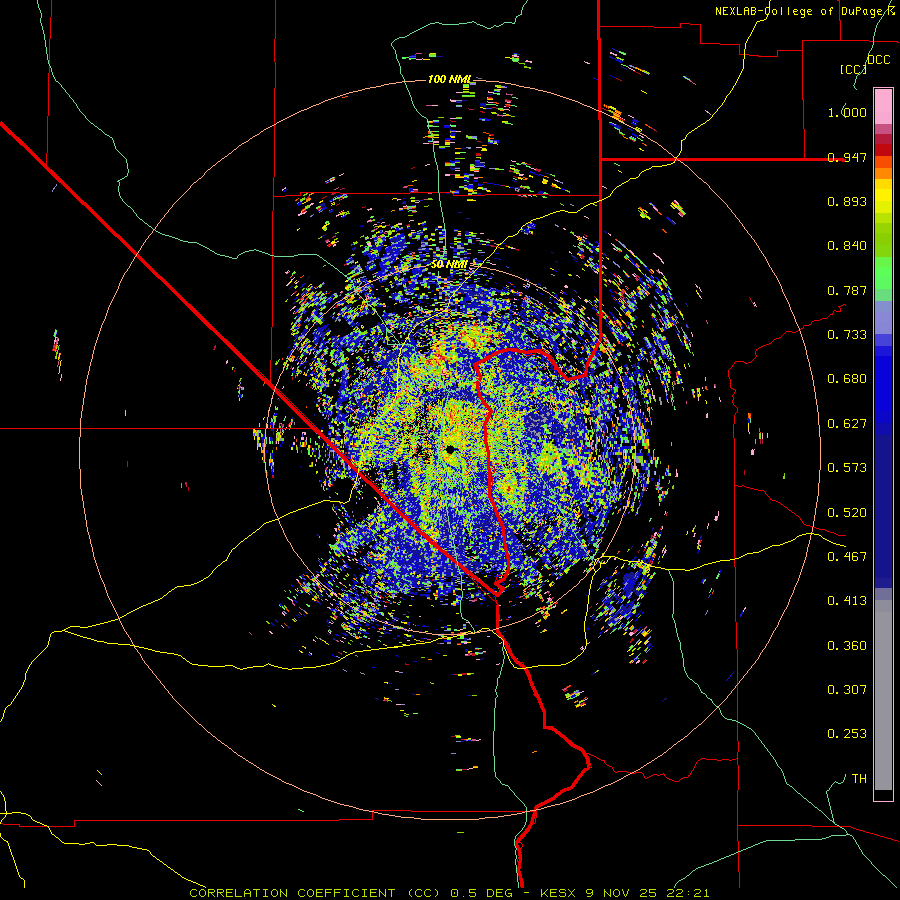900x900 pixels.
Task: Click the gray segment of color bar
Action: [x=883, y=695]
